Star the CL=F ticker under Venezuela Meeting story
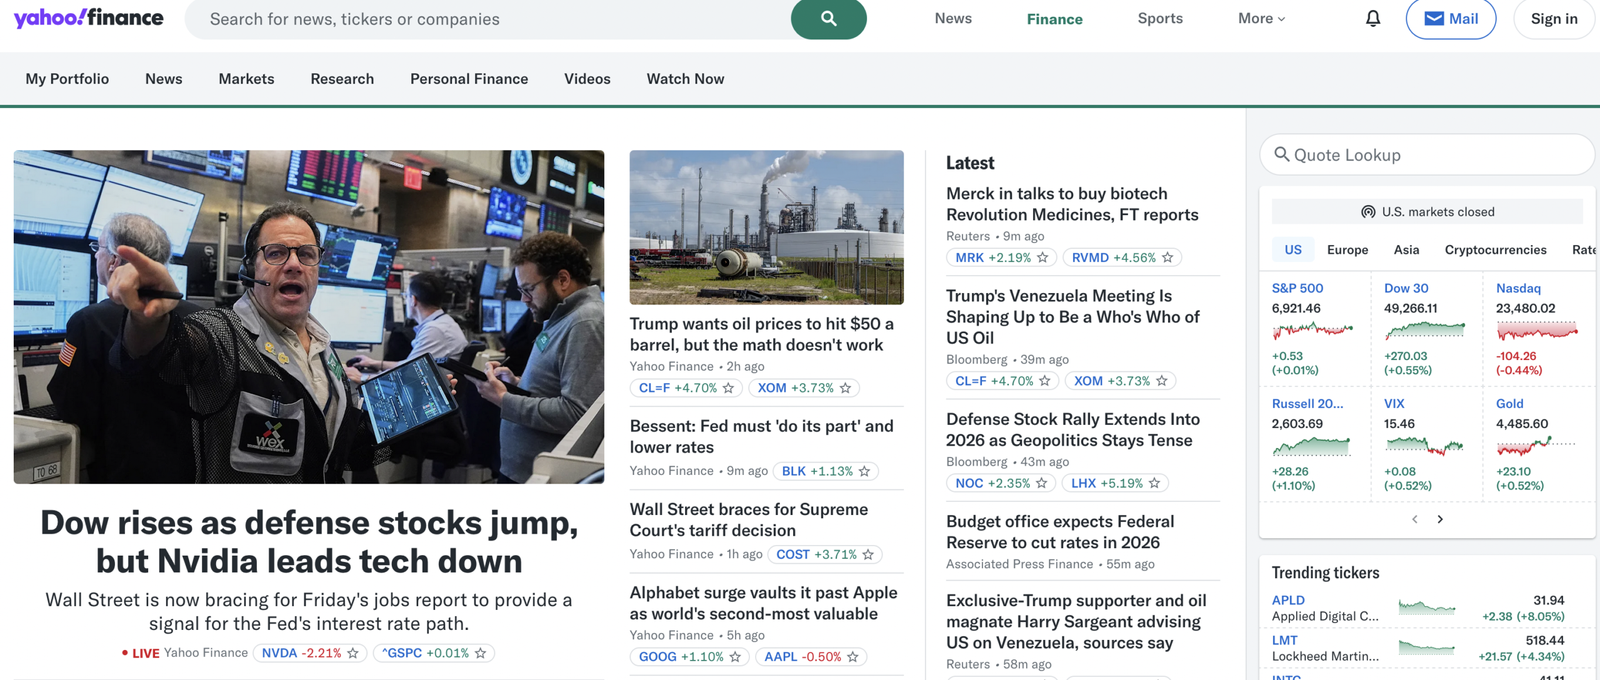 point(1044,381)
